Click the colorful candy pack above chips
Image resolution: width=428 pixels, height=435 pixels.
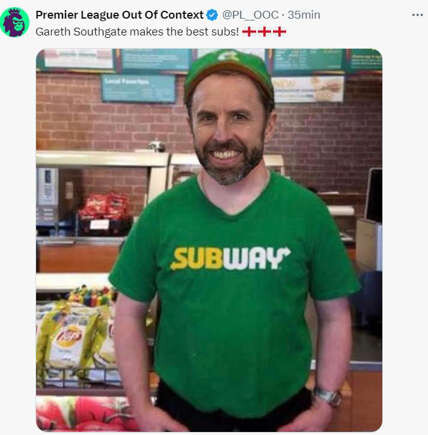92,296
